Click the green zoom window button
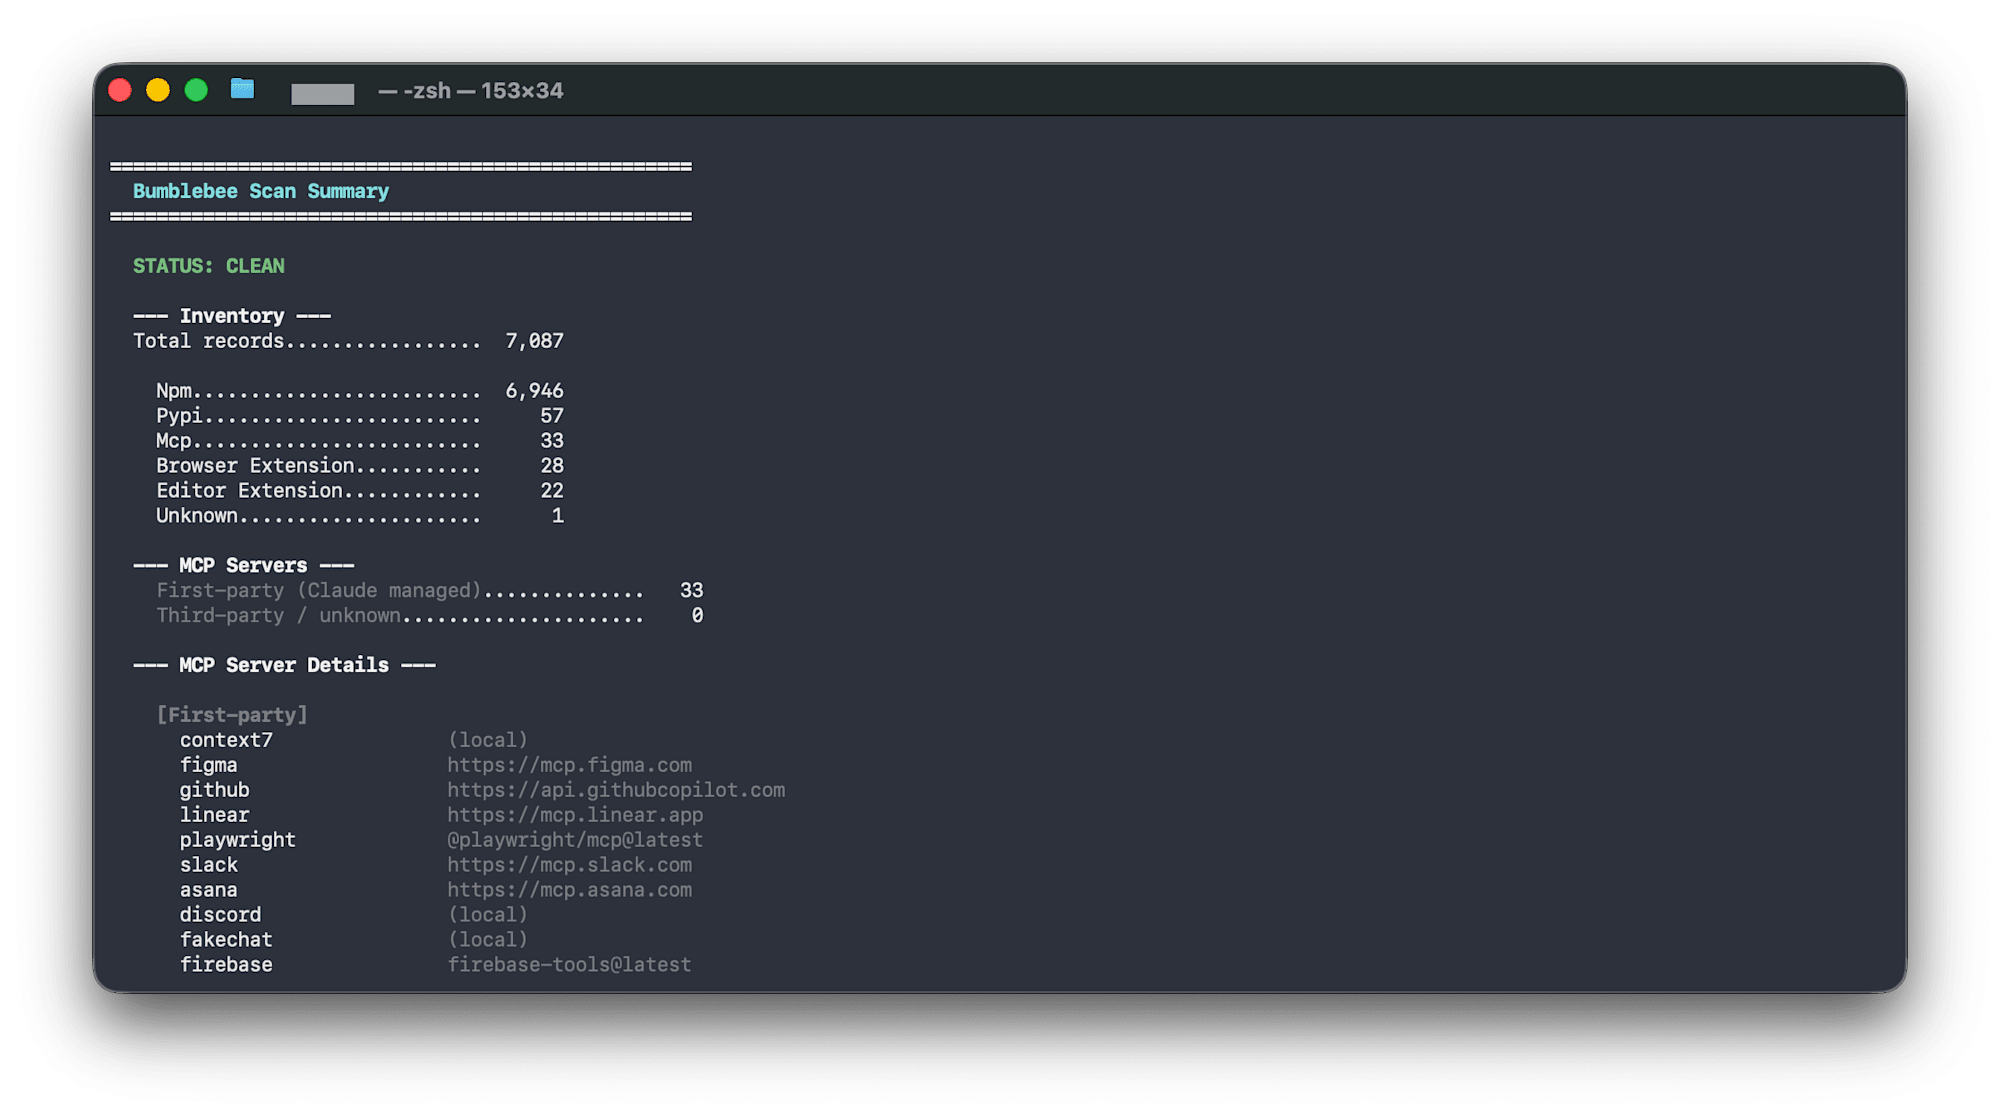The height and width of the screenshot is (1116, 2000). click(x=196, y=90)
